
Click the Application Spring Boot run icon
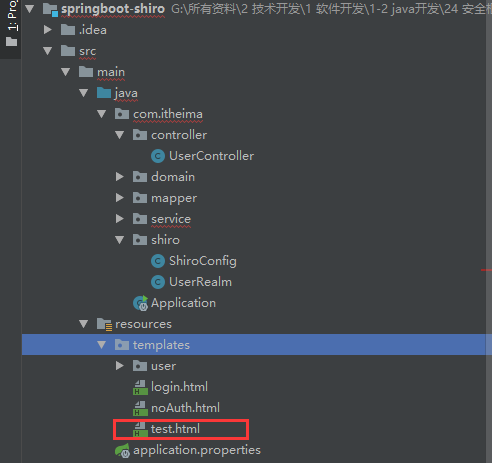pos(140,303)
